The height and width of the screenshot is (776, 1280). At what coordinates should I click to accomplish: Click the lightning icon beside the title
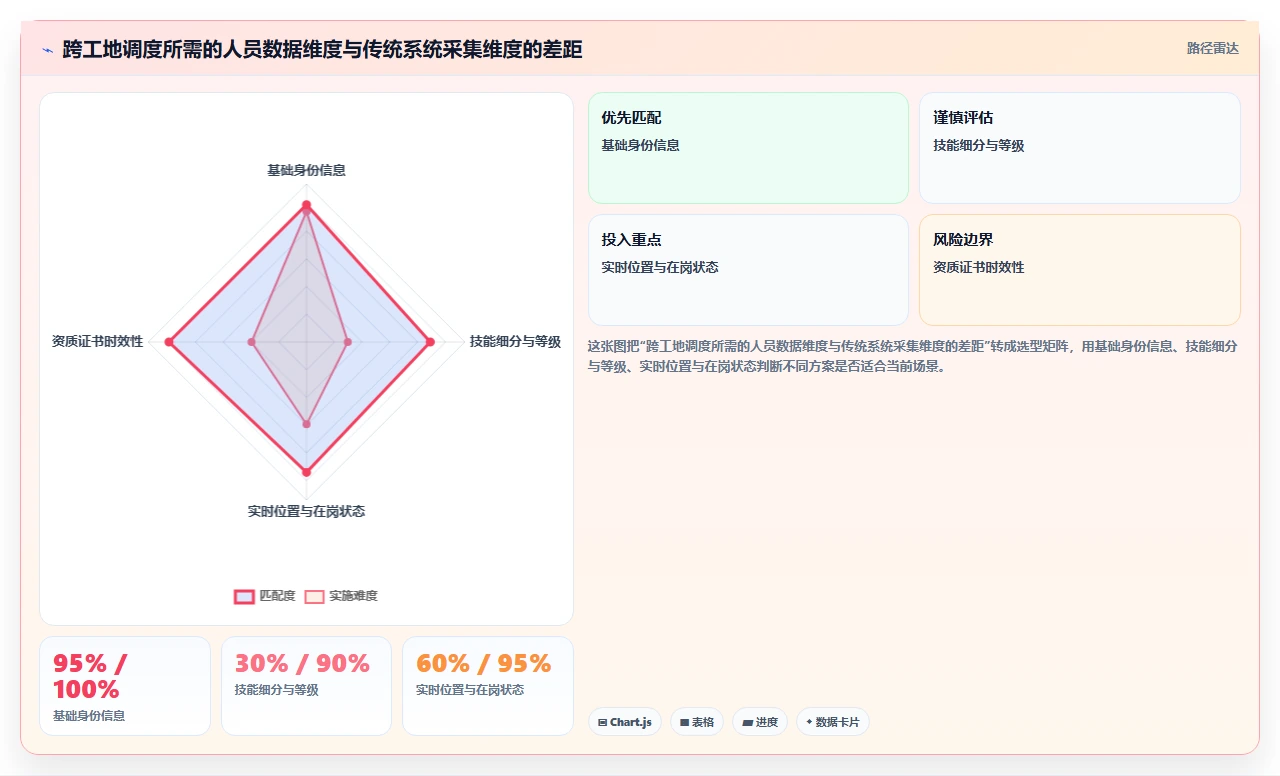click(x=47, y=50)
